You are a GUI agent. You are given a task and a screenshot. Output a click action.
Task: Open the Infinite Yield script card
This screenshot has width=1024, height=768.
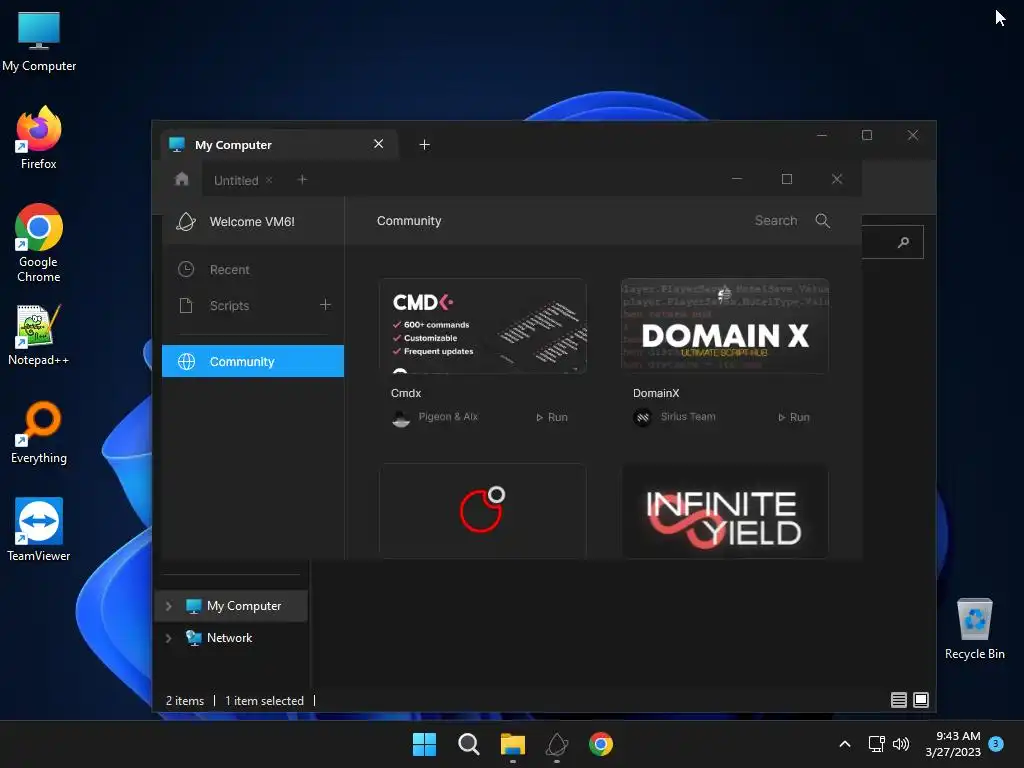[725, 511]
